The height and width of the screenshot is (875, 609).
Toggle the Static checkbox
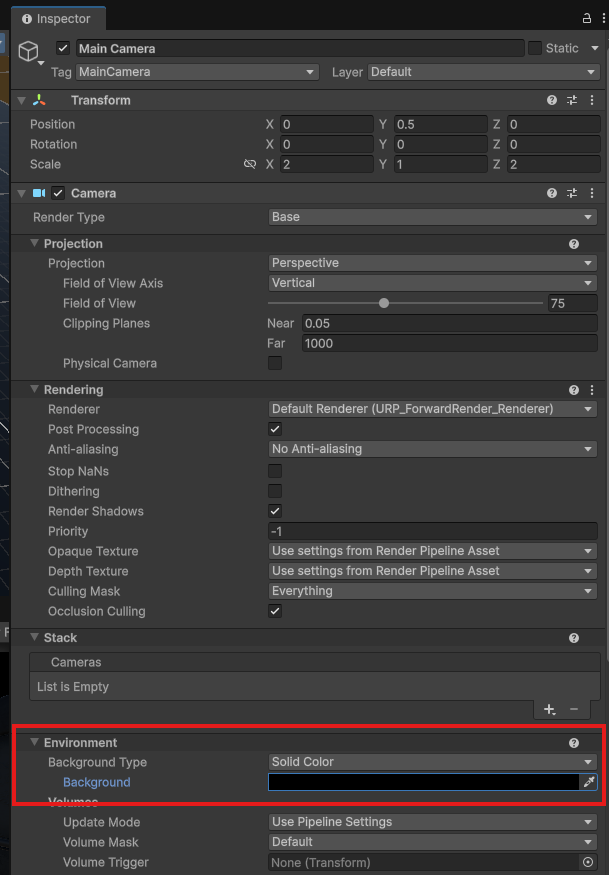click(535, 48)
